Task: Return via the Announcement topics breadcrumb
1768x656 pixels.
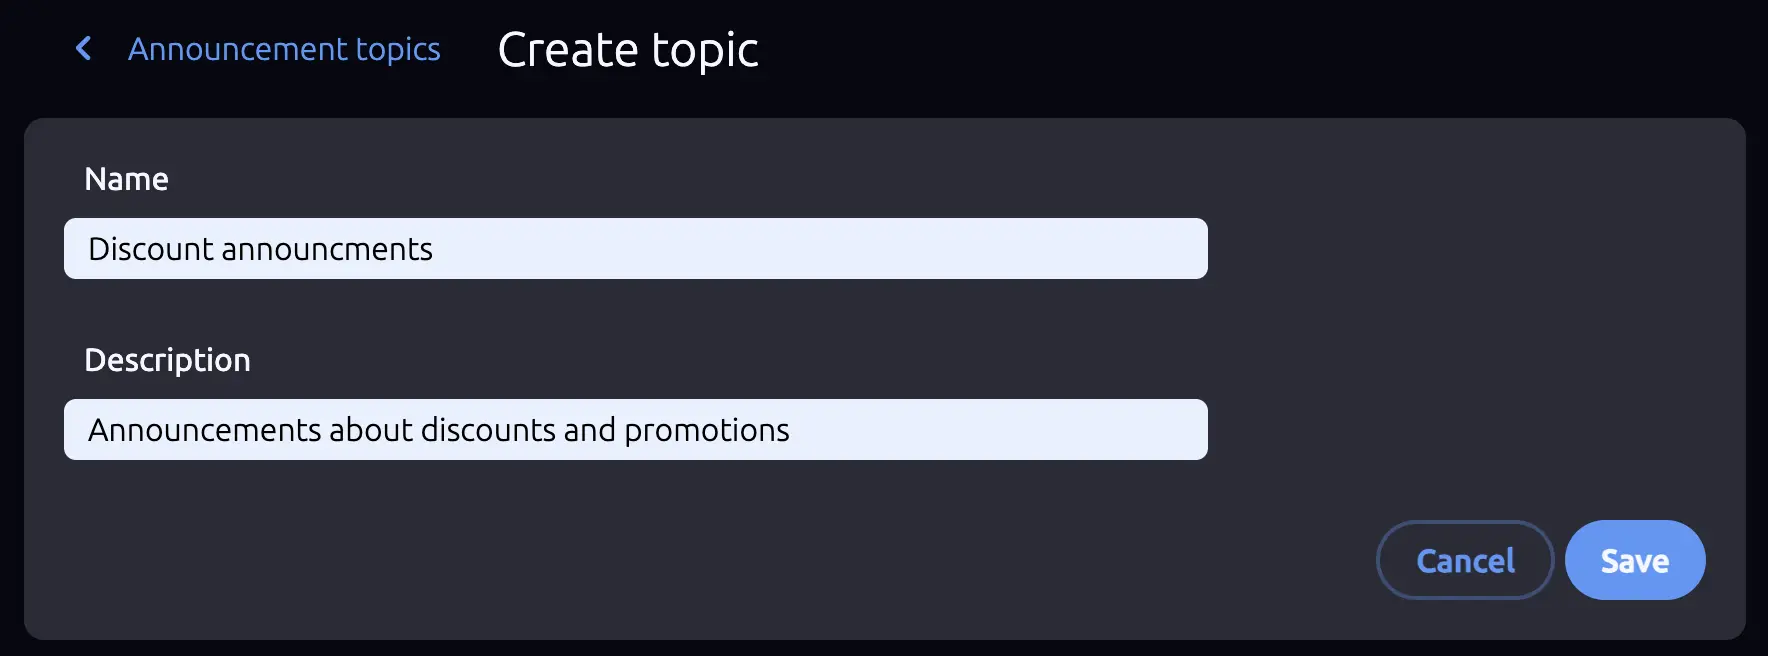Action: point(283,49)
